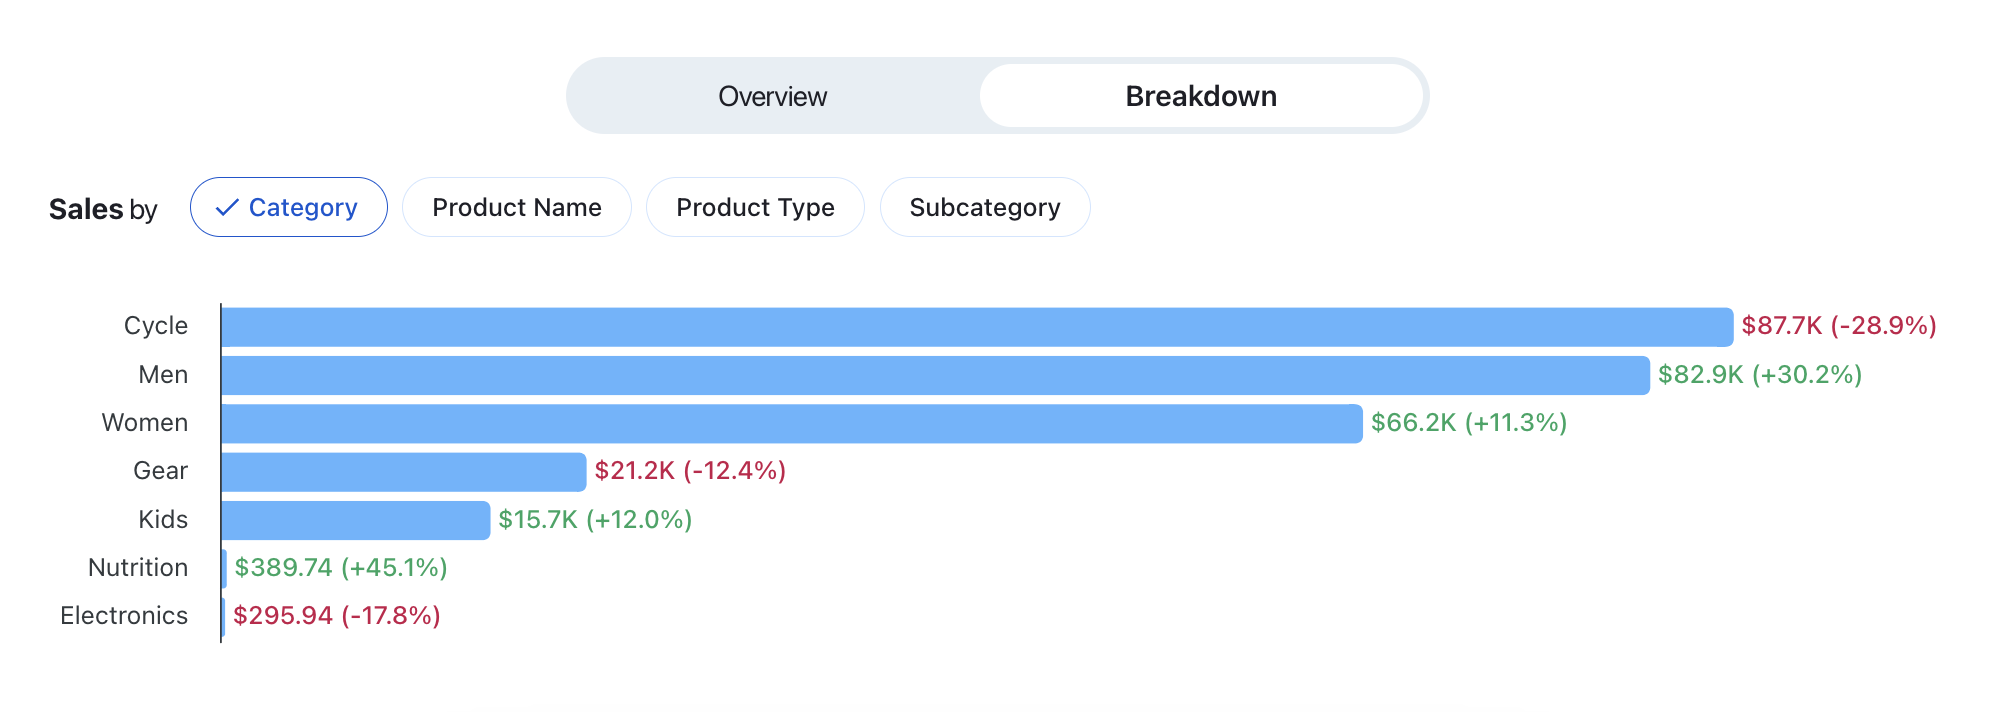
Task: Click the Cycle sales bar
Action: (x=976, y=327)
